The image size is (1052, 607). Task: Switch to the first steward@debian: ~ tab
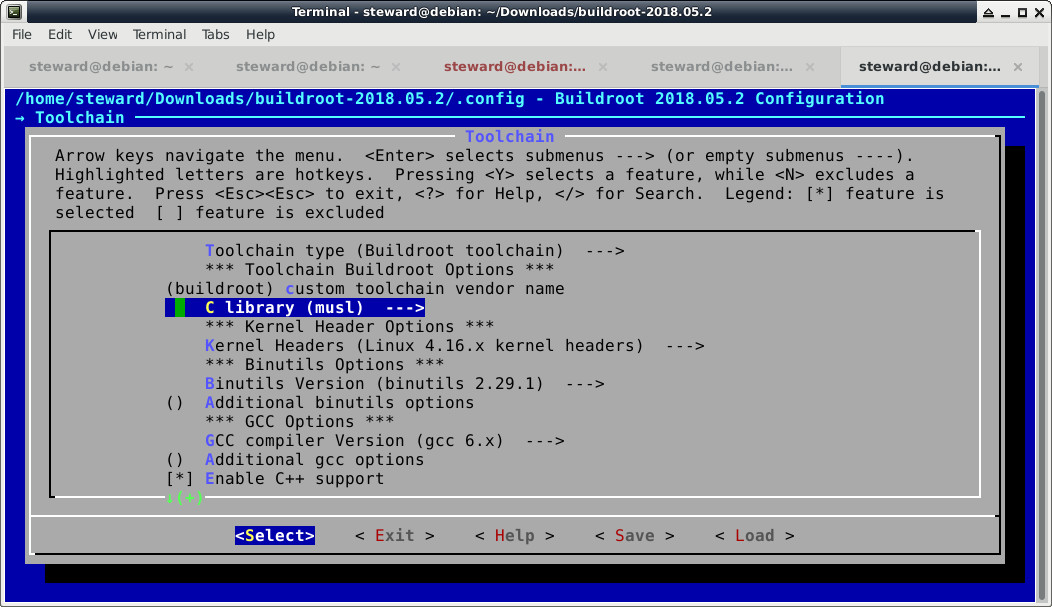[x=101, y=66]
